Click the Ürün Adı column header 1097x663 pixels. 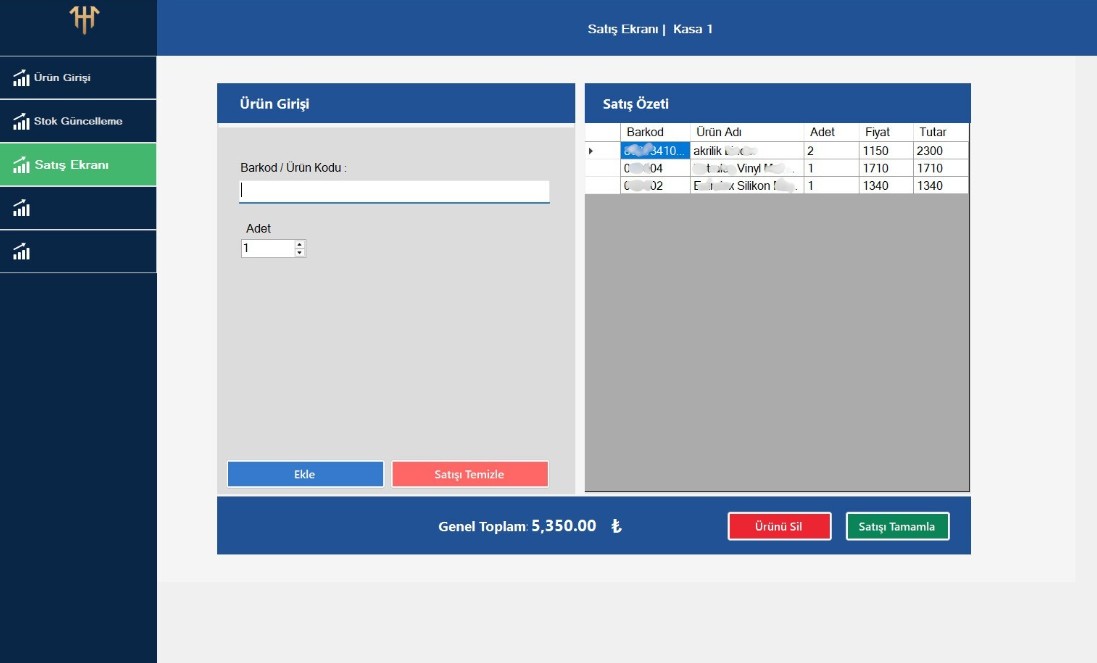[x=746, y=132]
